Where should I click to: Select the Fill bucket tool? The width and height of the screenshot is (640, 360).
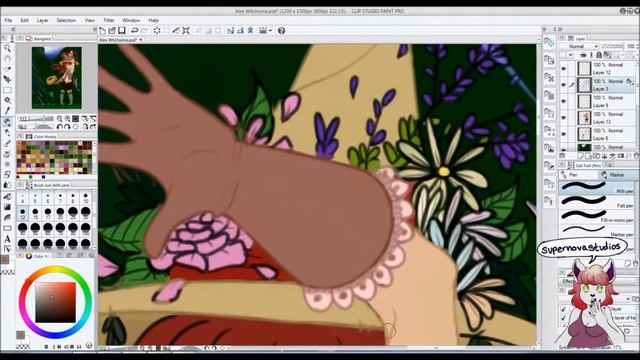7,196
